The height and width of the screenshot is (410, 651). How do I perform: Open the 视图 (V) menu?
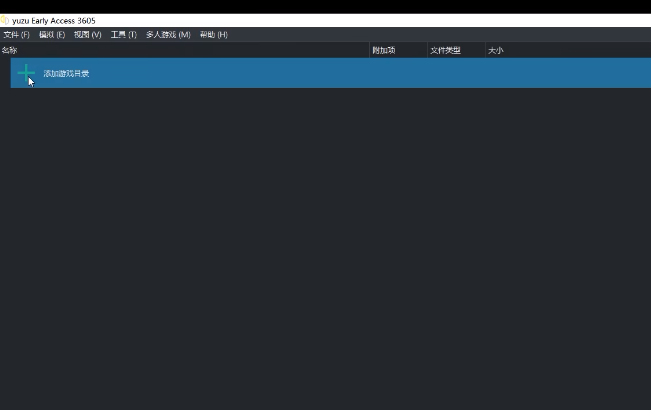pyautogui.click(x=87, y=35)
